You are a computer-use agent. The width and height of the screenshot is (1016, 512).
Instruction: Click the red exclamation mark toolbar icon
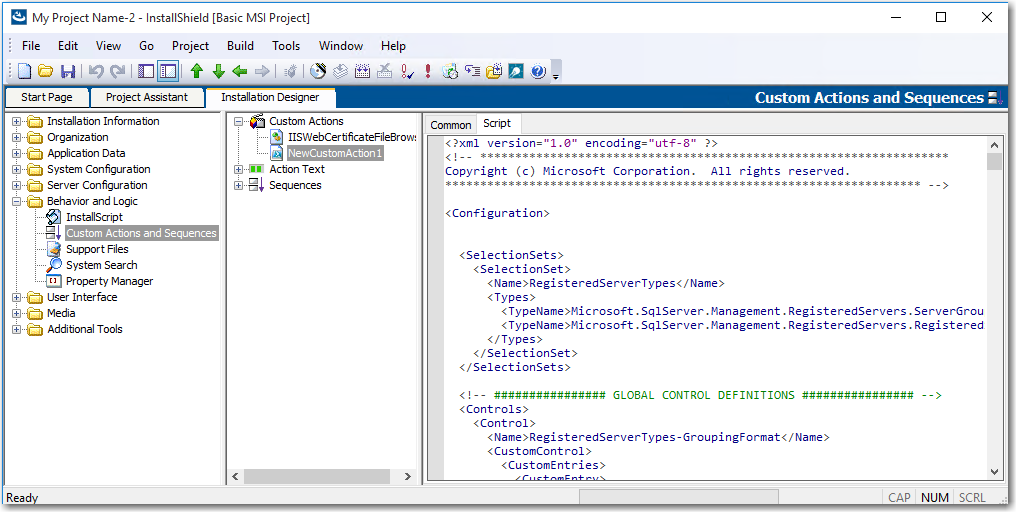point(428,71)
